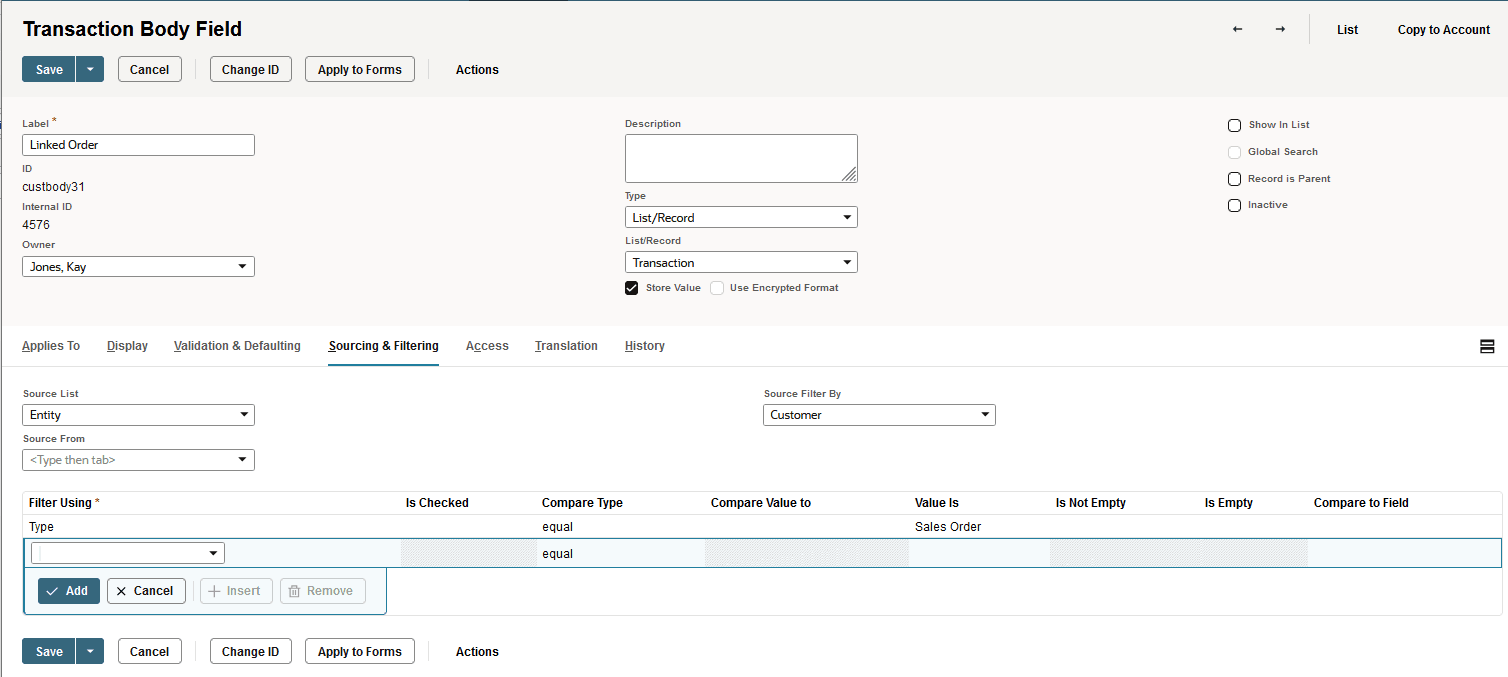Click Copy to Account
The height and width of the screenshot is (677, 1508).
tap(1443, 30)
